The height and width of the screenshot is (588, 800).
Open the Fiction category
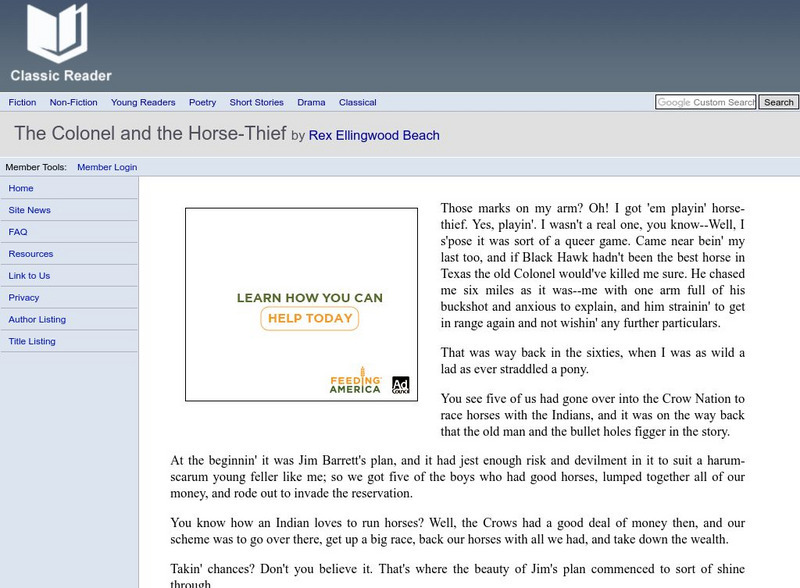[22, 102]
